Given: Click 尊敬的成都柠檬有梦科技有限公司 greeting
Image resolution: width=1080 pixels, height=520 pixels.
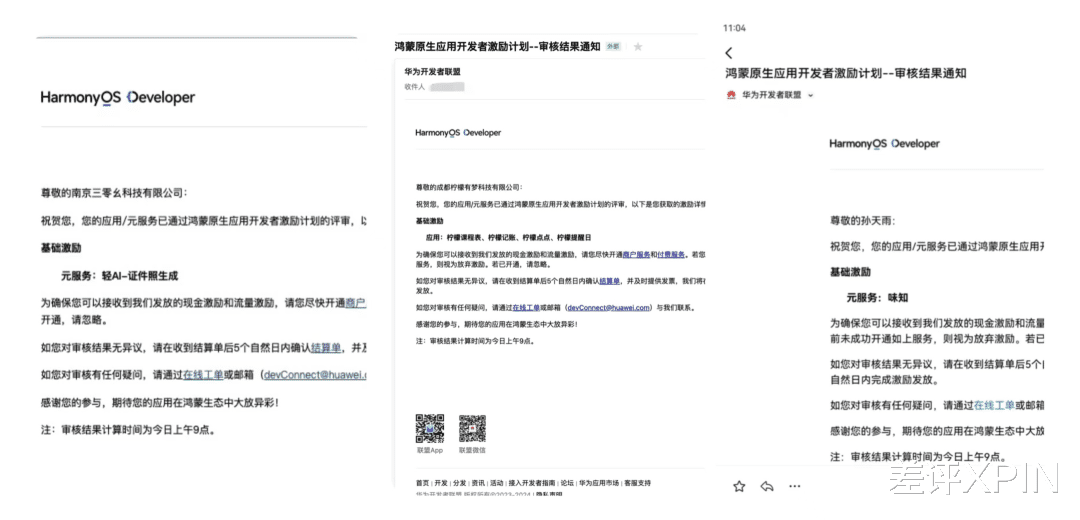Looking at the screenshot, I should [468, 187].
